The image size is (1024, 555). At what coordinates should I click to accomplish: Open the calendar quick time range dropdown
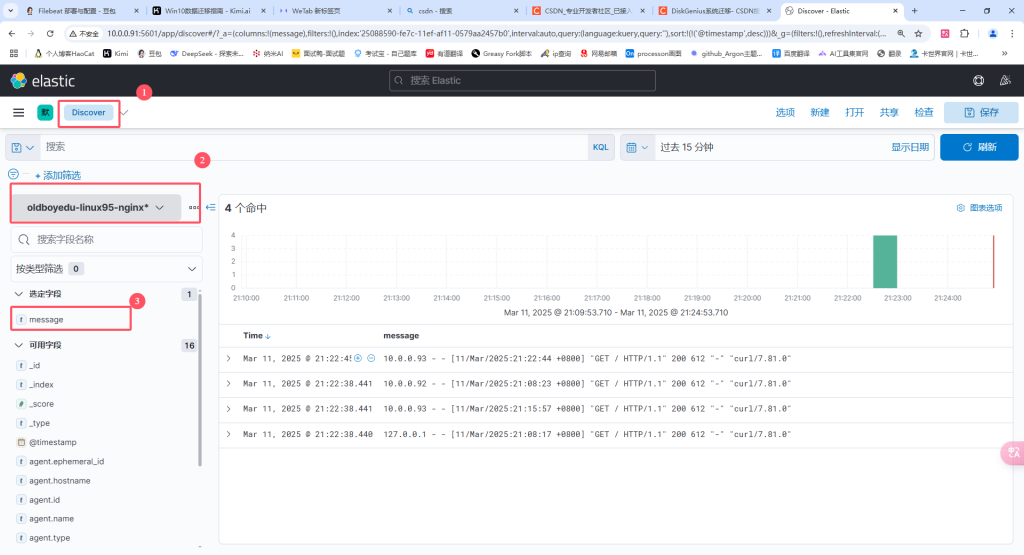635,147
